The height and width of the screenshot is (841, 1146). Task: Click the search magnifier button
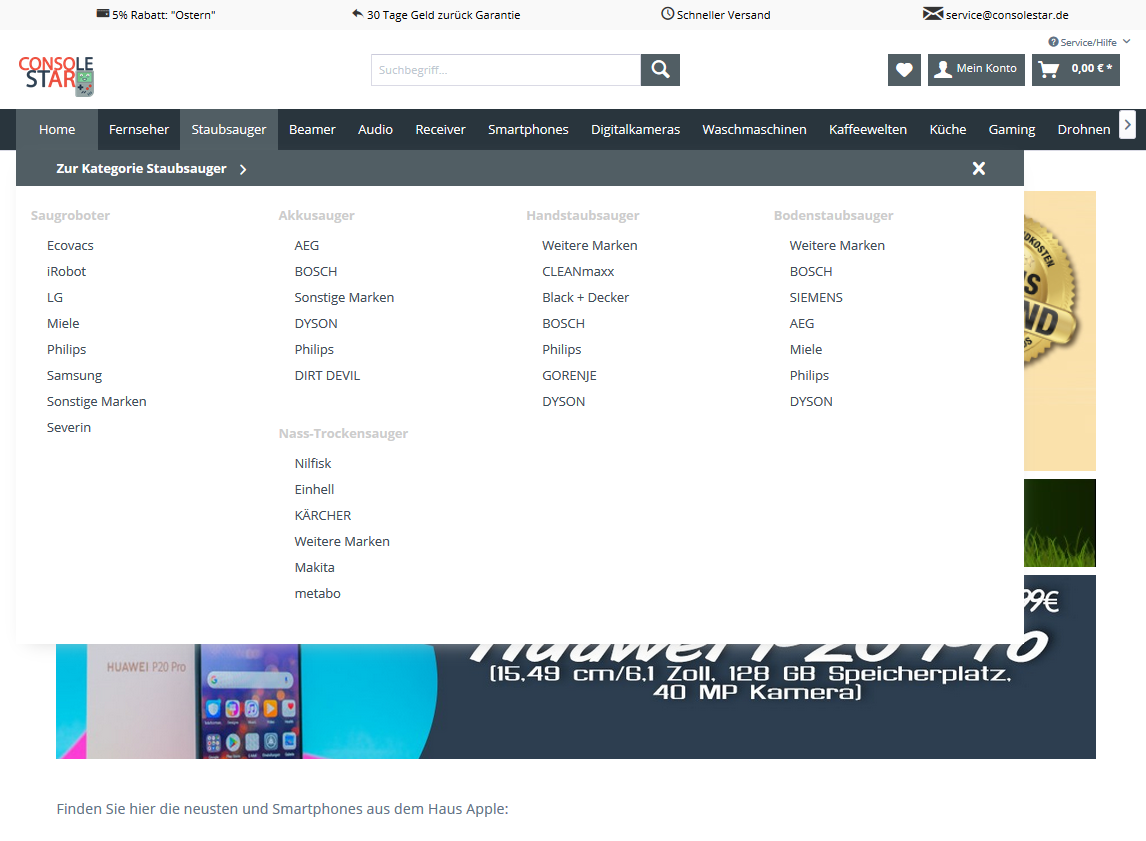point(660,70)
